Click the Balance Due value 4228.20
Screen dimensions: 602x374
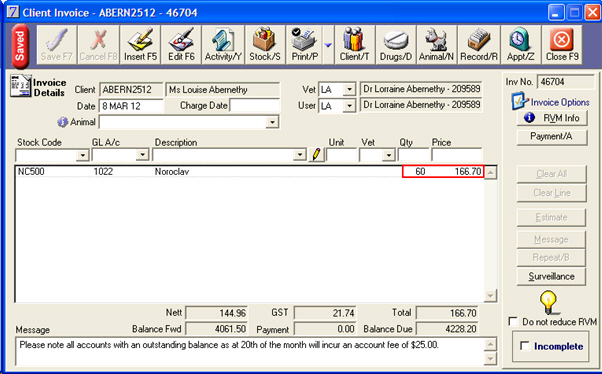(x=448, y=329)
